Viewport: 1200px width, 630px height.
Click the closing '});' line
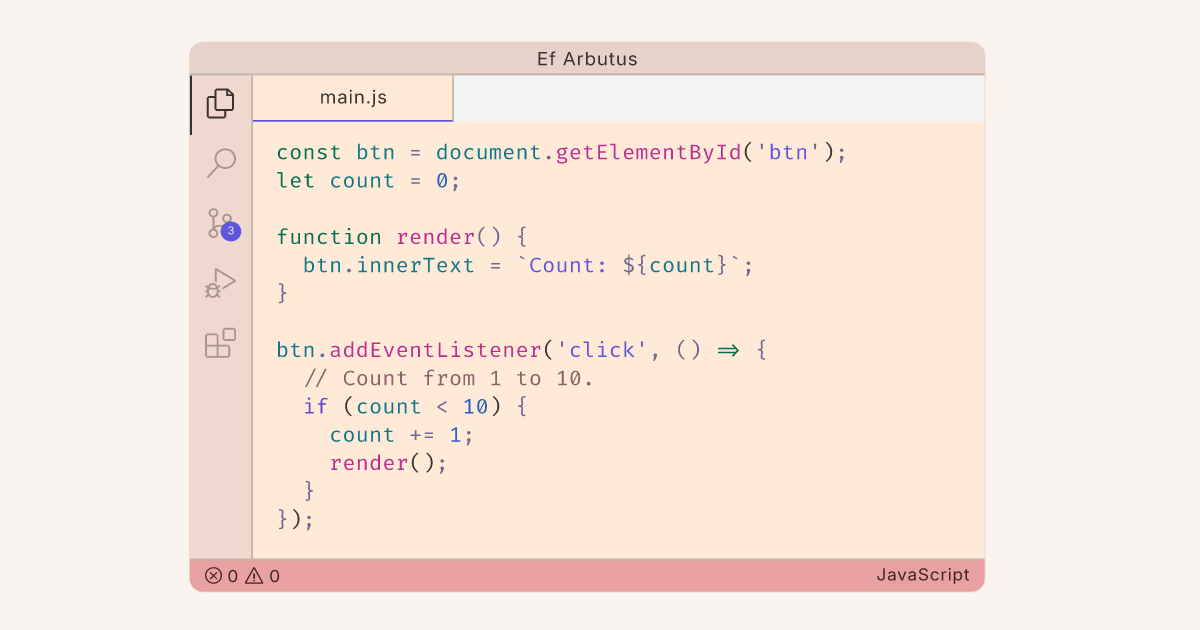click(x=296, y=519)
